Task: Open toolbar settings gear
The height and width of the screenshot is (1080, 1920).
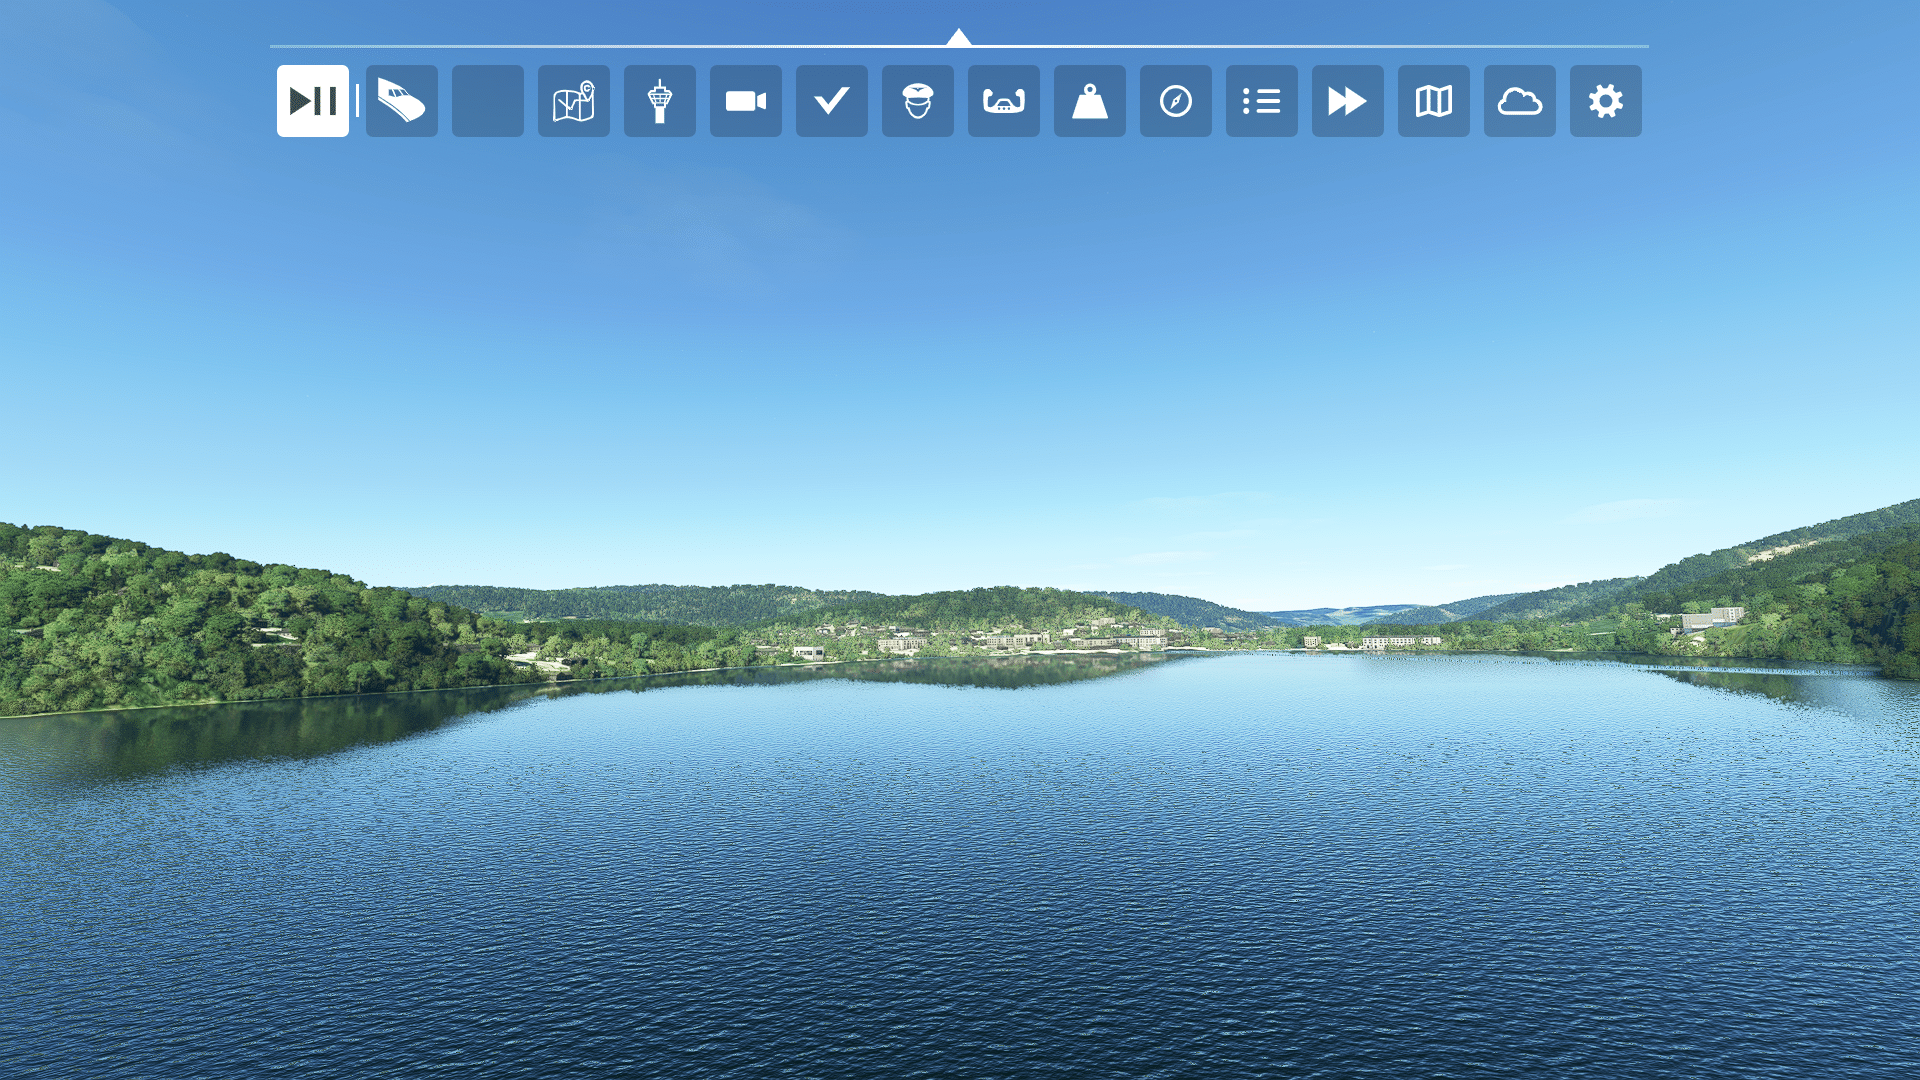Action: click(1605, 101)
